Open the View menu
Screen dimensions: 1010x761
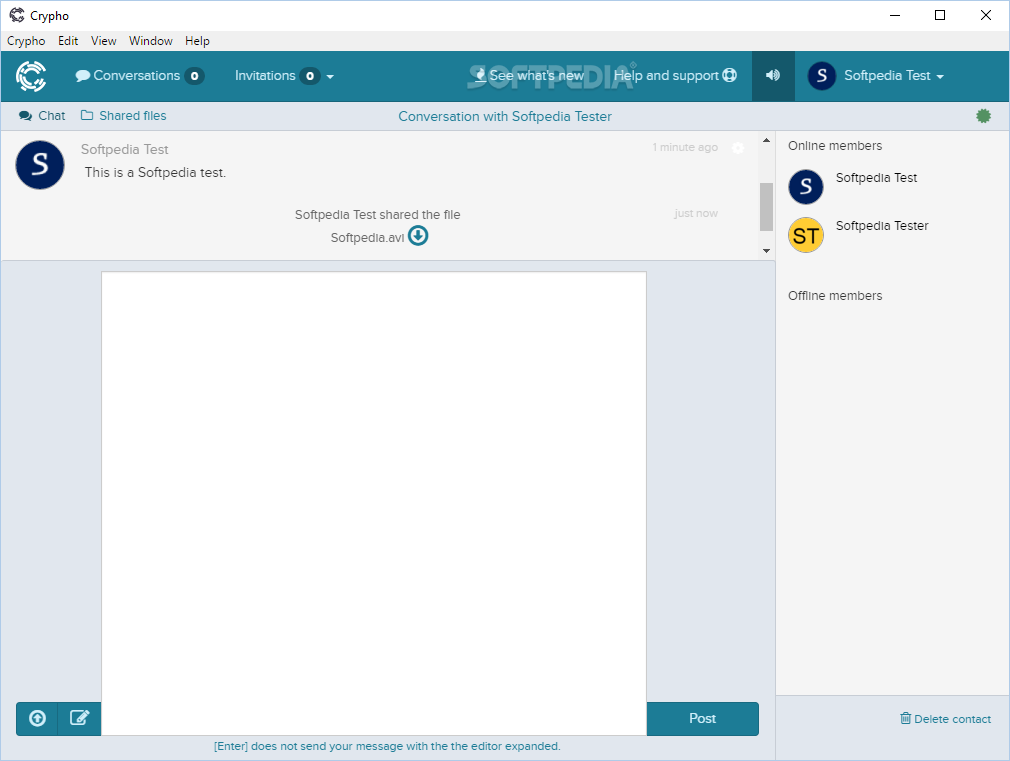click(104, 41)
